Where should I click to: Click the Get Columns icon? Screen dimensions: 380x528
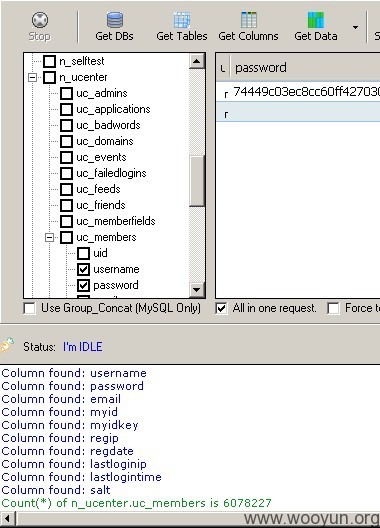pyautogui.click(x=249, y=20)
